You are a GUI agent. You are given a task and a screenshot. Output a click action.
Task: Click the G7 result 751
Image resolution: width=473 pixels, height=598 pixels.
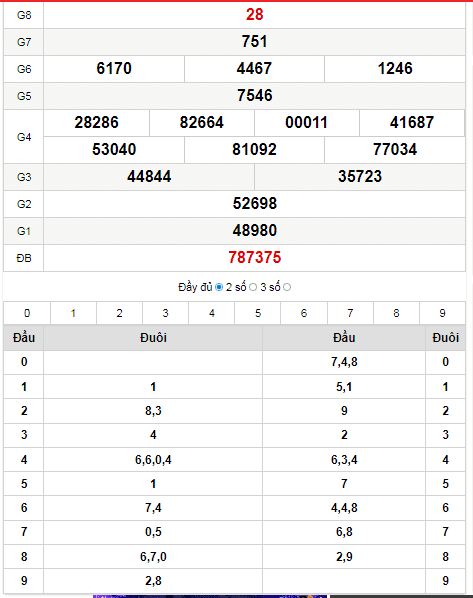pos(254,42)
